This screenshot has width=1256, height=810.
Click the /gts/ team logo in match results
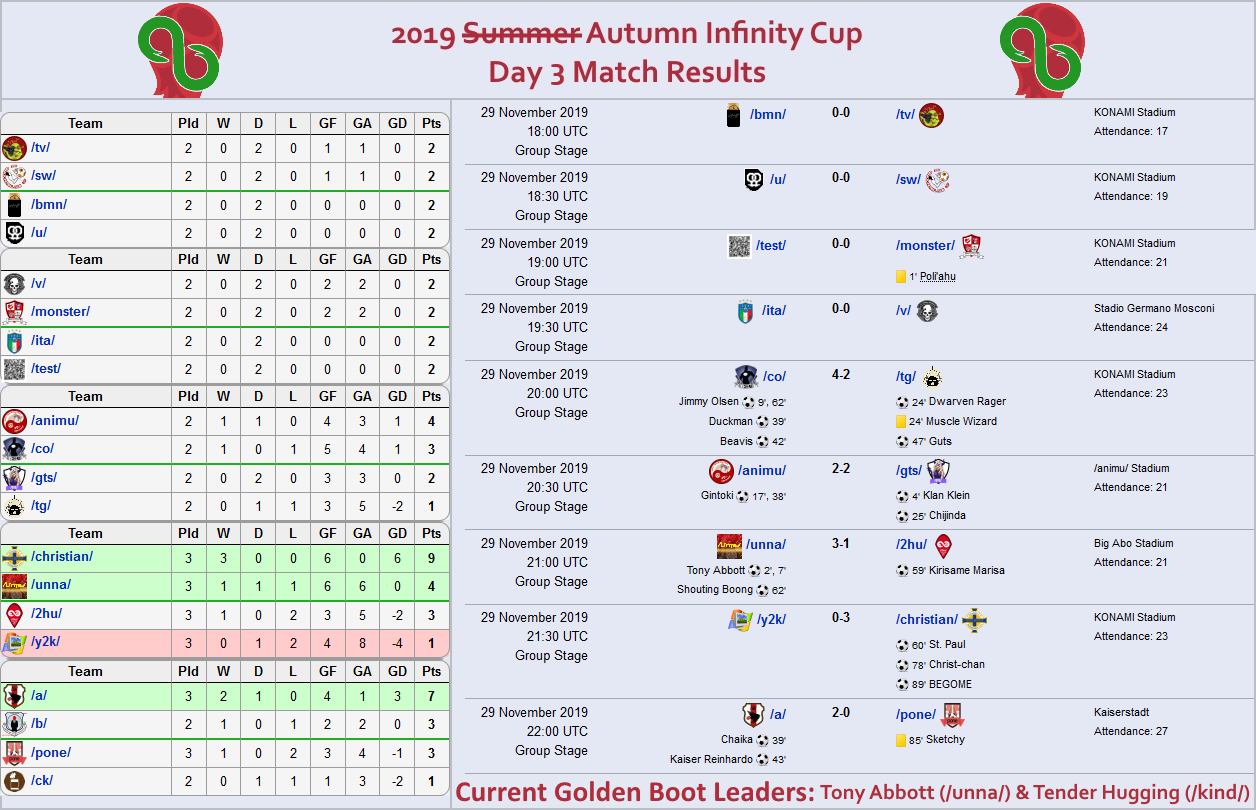click(x=937, y=471)
